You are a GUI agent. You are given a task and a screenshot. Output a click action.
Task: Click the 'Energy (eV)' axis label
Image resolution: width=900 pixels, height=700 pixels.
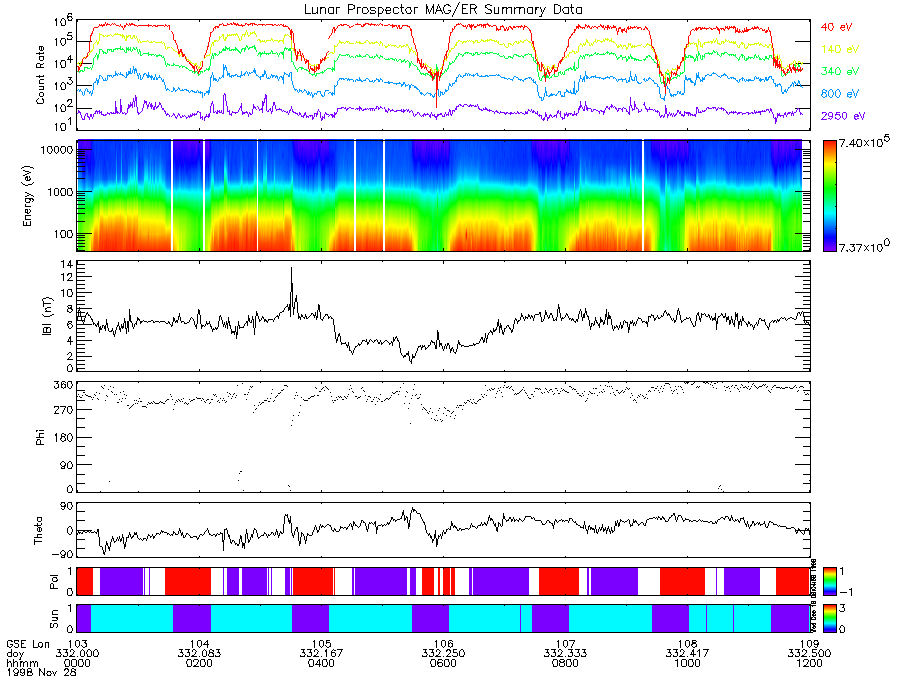tap(28, 196)
